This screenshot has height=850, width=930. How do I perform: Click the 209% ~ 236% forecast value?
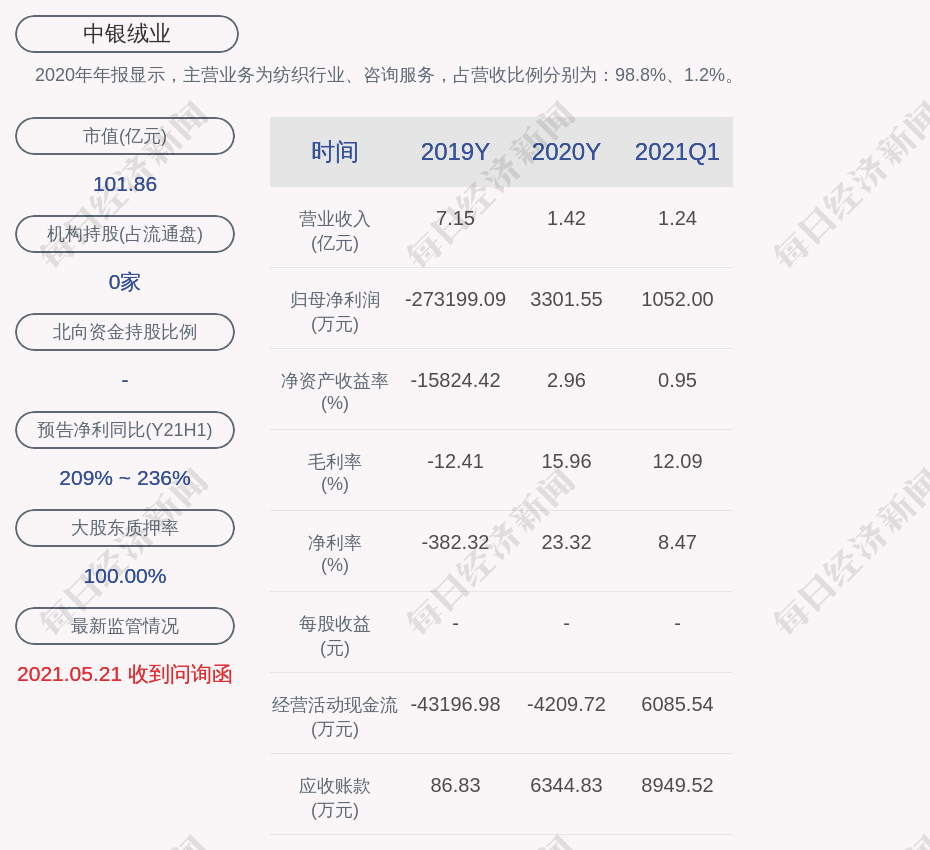[x=125, y=478]
